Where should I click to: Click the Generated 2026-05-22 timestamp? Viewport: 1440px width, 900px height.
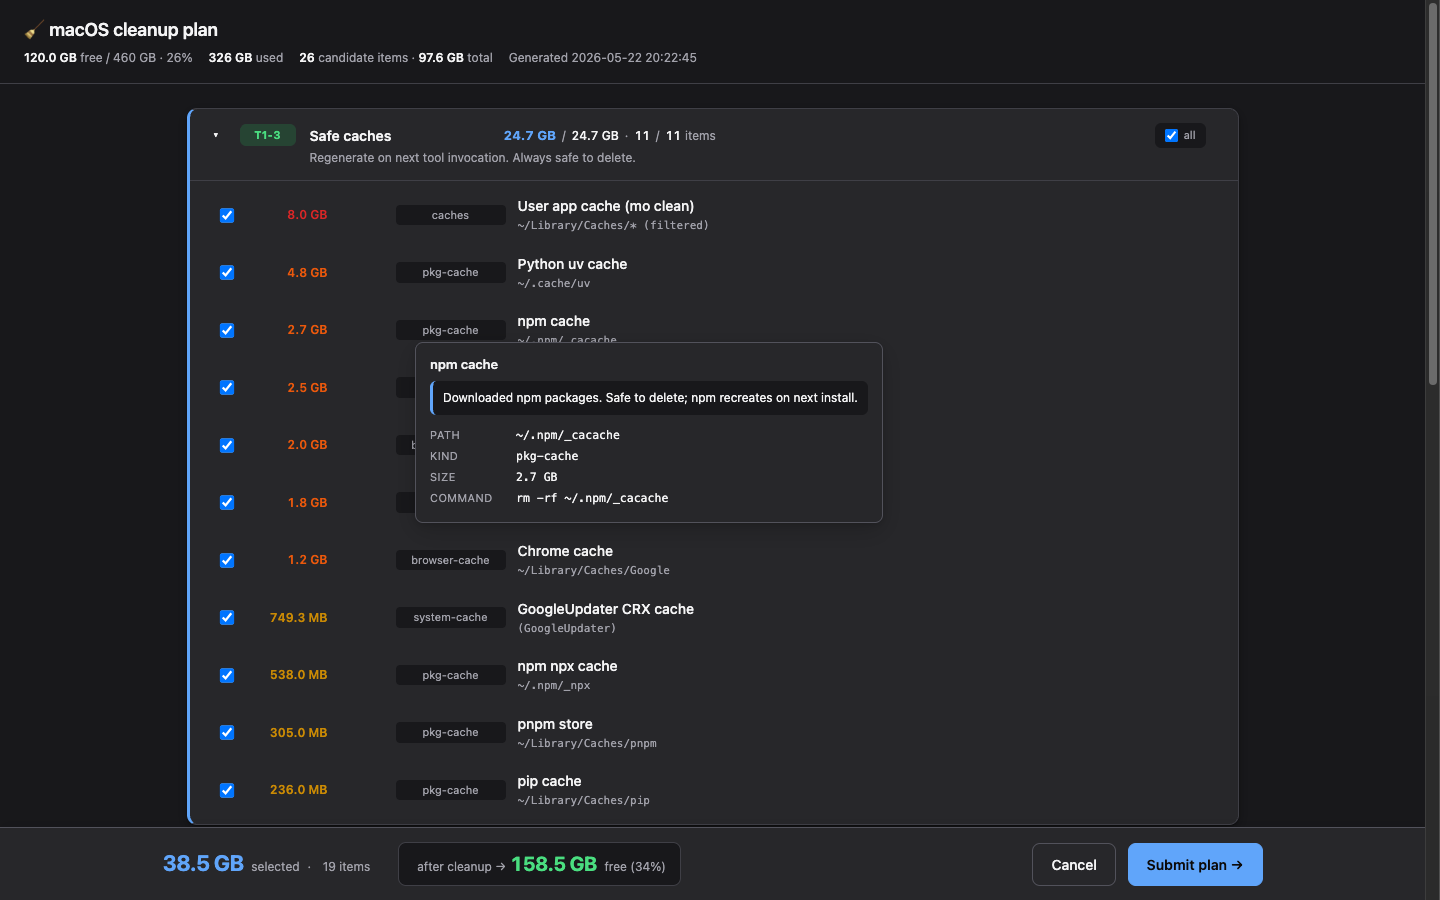[x=602, y=58]
